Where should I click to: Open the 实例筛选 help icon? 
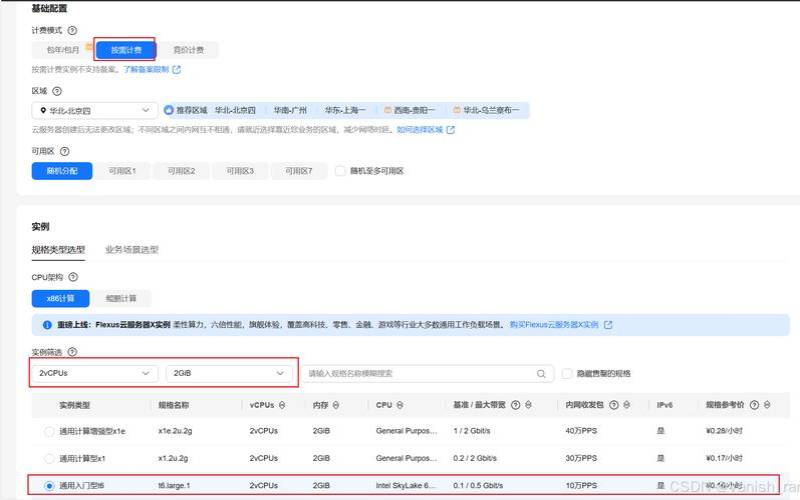coord(72,352)
